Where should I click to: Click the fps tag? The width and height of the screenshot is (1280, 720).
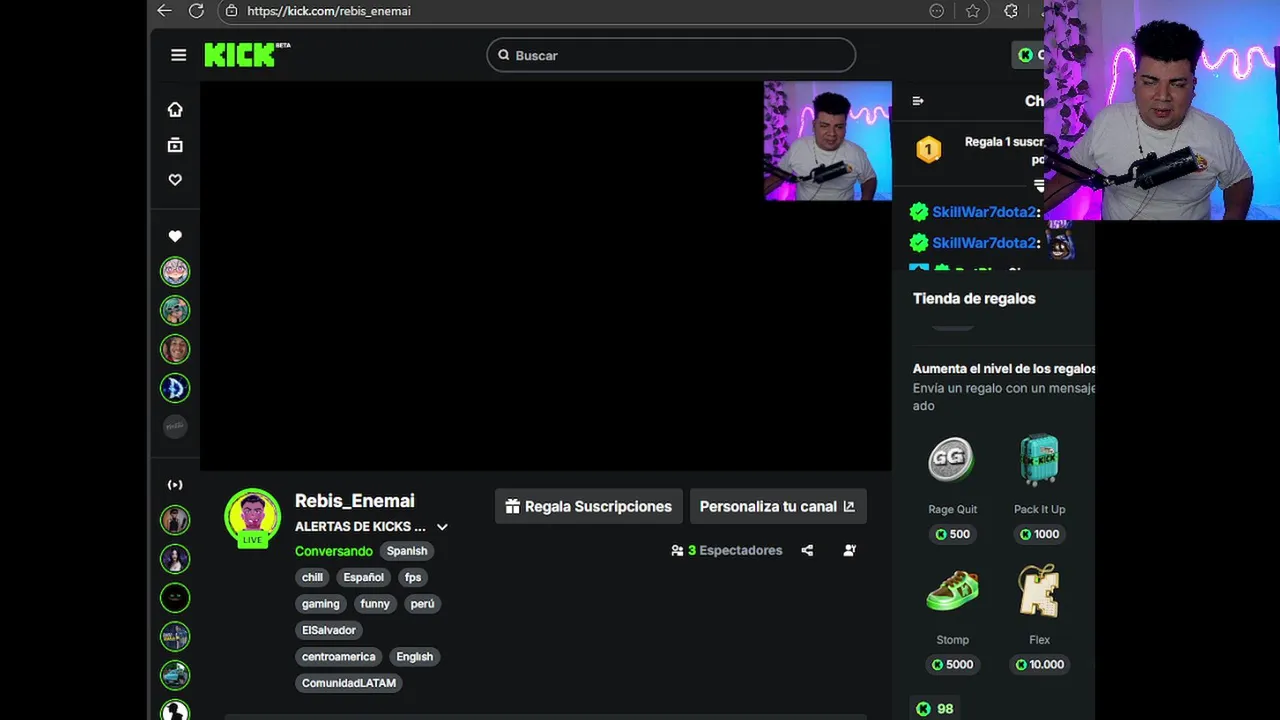pyautogui.click(x=413, y=577)
